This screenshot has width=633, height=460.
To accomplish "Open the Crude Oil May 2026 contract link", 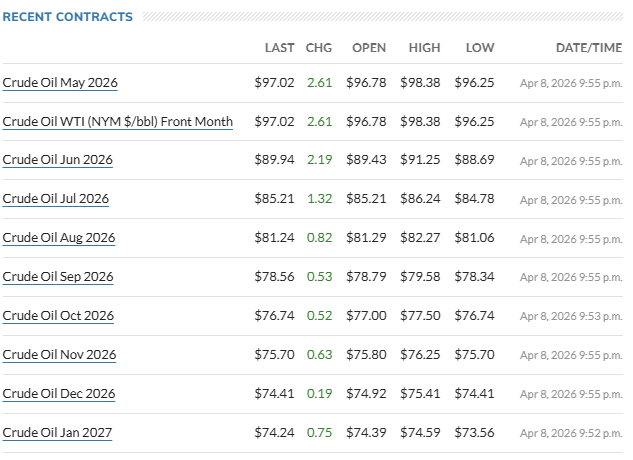I will pos(60,83).
